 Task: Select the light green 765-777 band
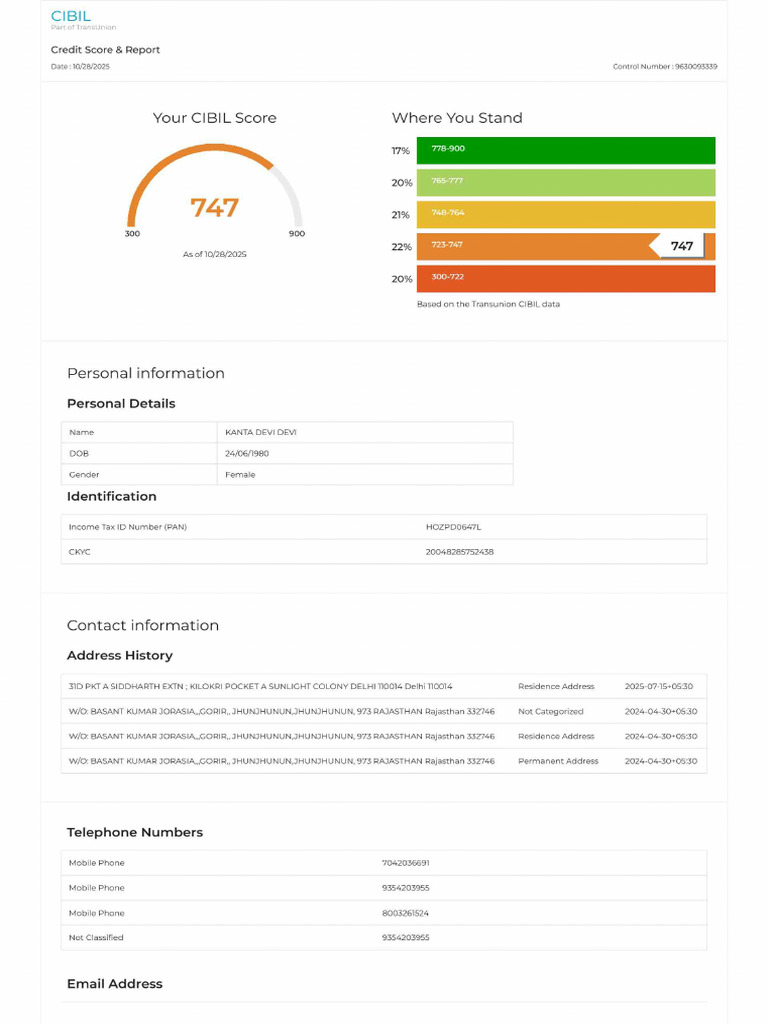566,182
